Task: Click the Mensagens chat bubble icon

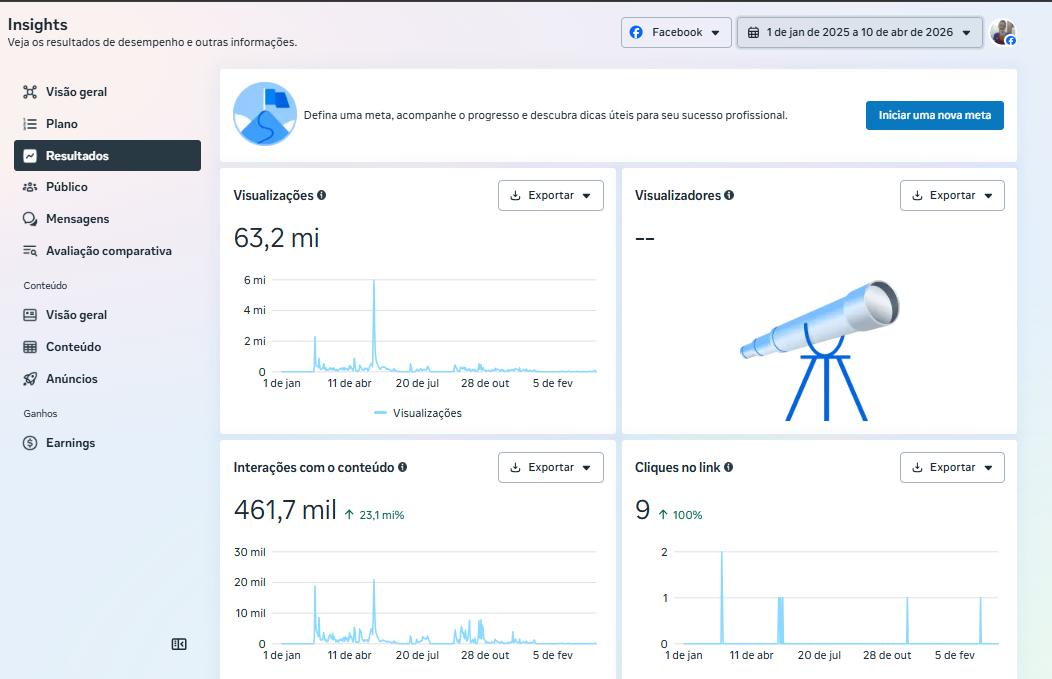Action: tap(30, 219)
